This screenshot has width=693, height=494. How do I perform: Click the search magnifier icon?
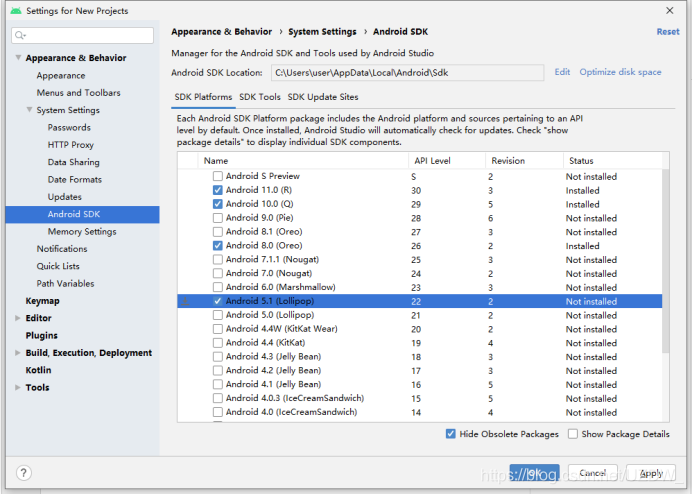pos(20,35)
